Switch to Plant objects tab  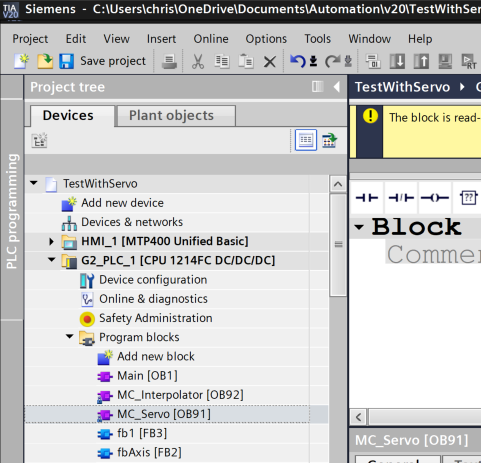pyautogui.click(x=176, y=115)
